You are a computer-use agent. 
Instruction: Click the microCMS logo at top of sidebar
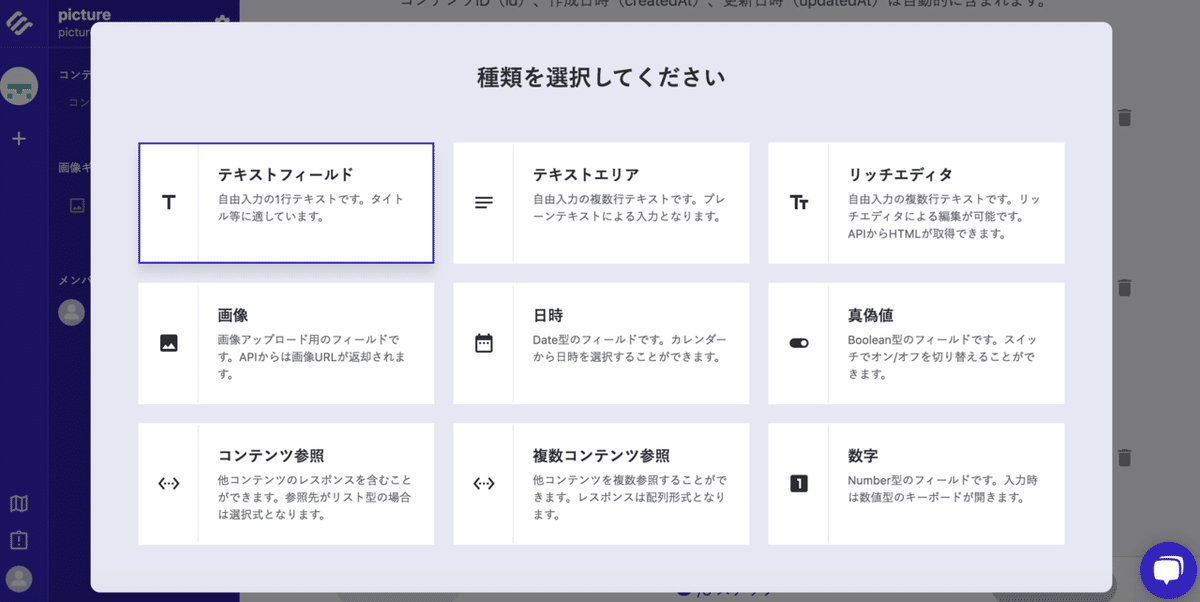click(19, 23)
